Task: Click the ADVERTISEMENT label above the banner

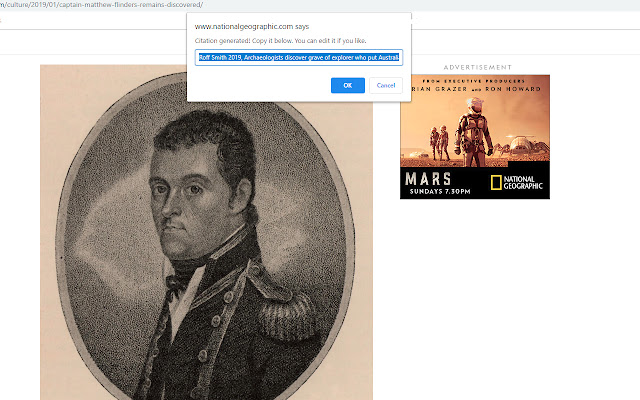Action: coord(477,67)
